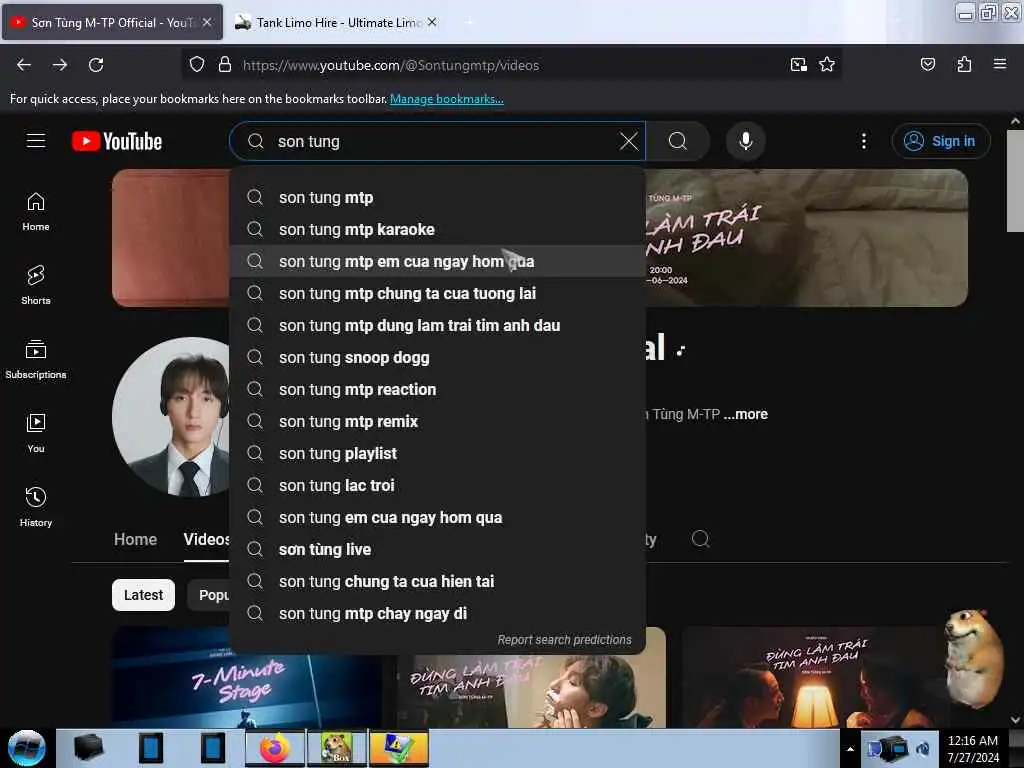1024x768 pixels.
Task: Choose suggestion 'son tung mtp dung lam trai tim anh dau'
Action: (x=438, y=325)
